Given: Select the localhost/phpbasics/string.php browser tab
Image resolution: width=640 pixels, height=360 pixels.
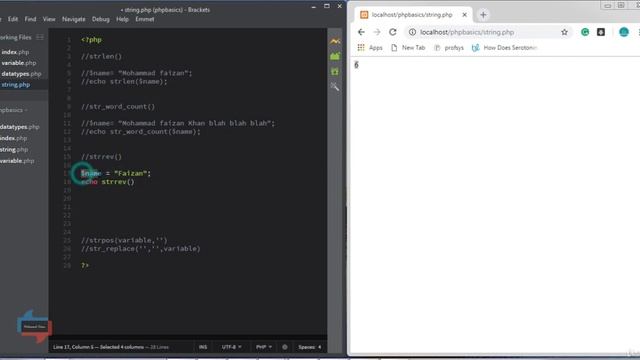Looking at the screenshot, I should 412,15.
